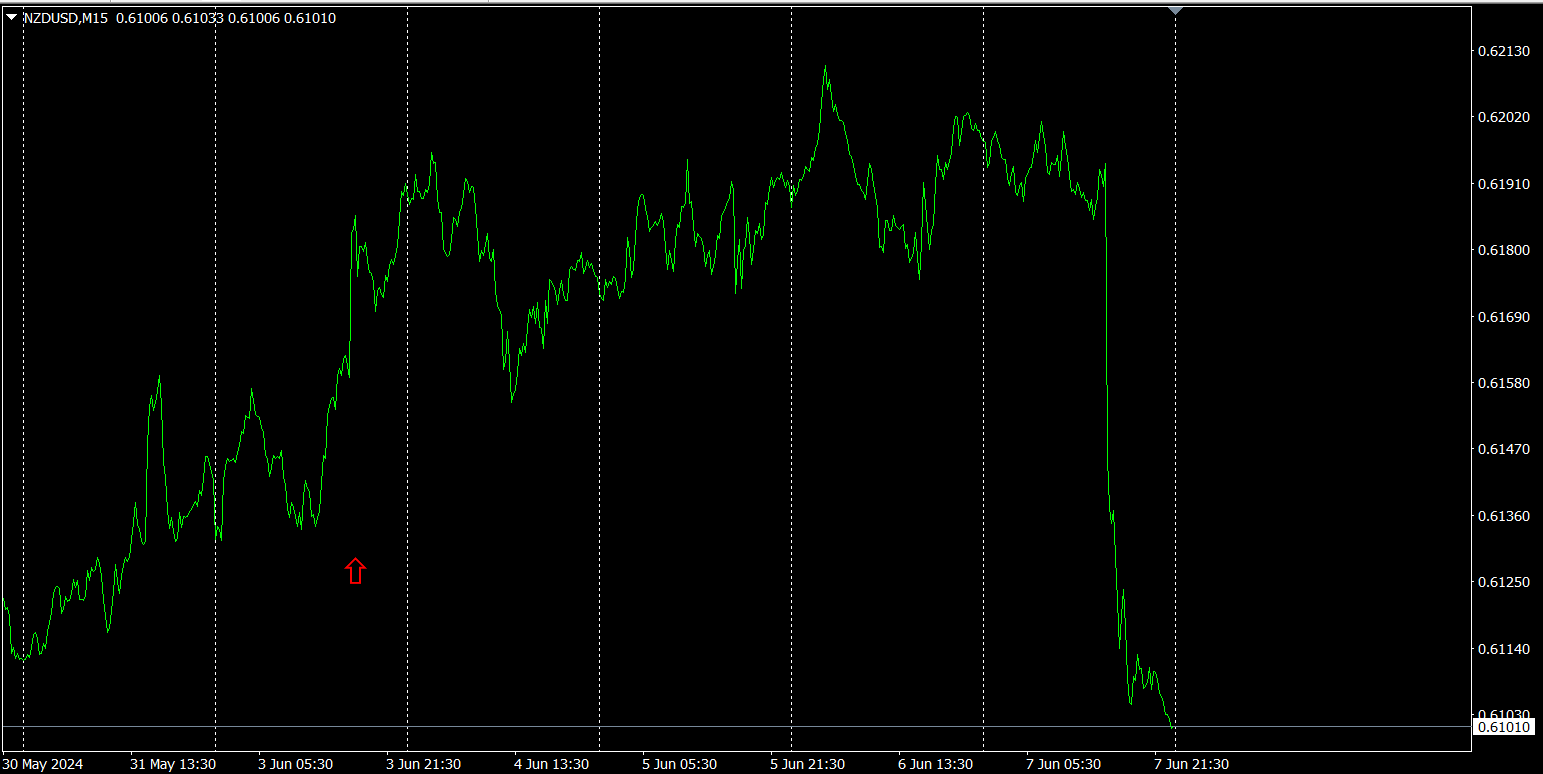Open the chart menu triangle beside NZDUSD,M15
Image resolution: width=1543 pixels, height=774 pixels.
[x=11, y=18]
